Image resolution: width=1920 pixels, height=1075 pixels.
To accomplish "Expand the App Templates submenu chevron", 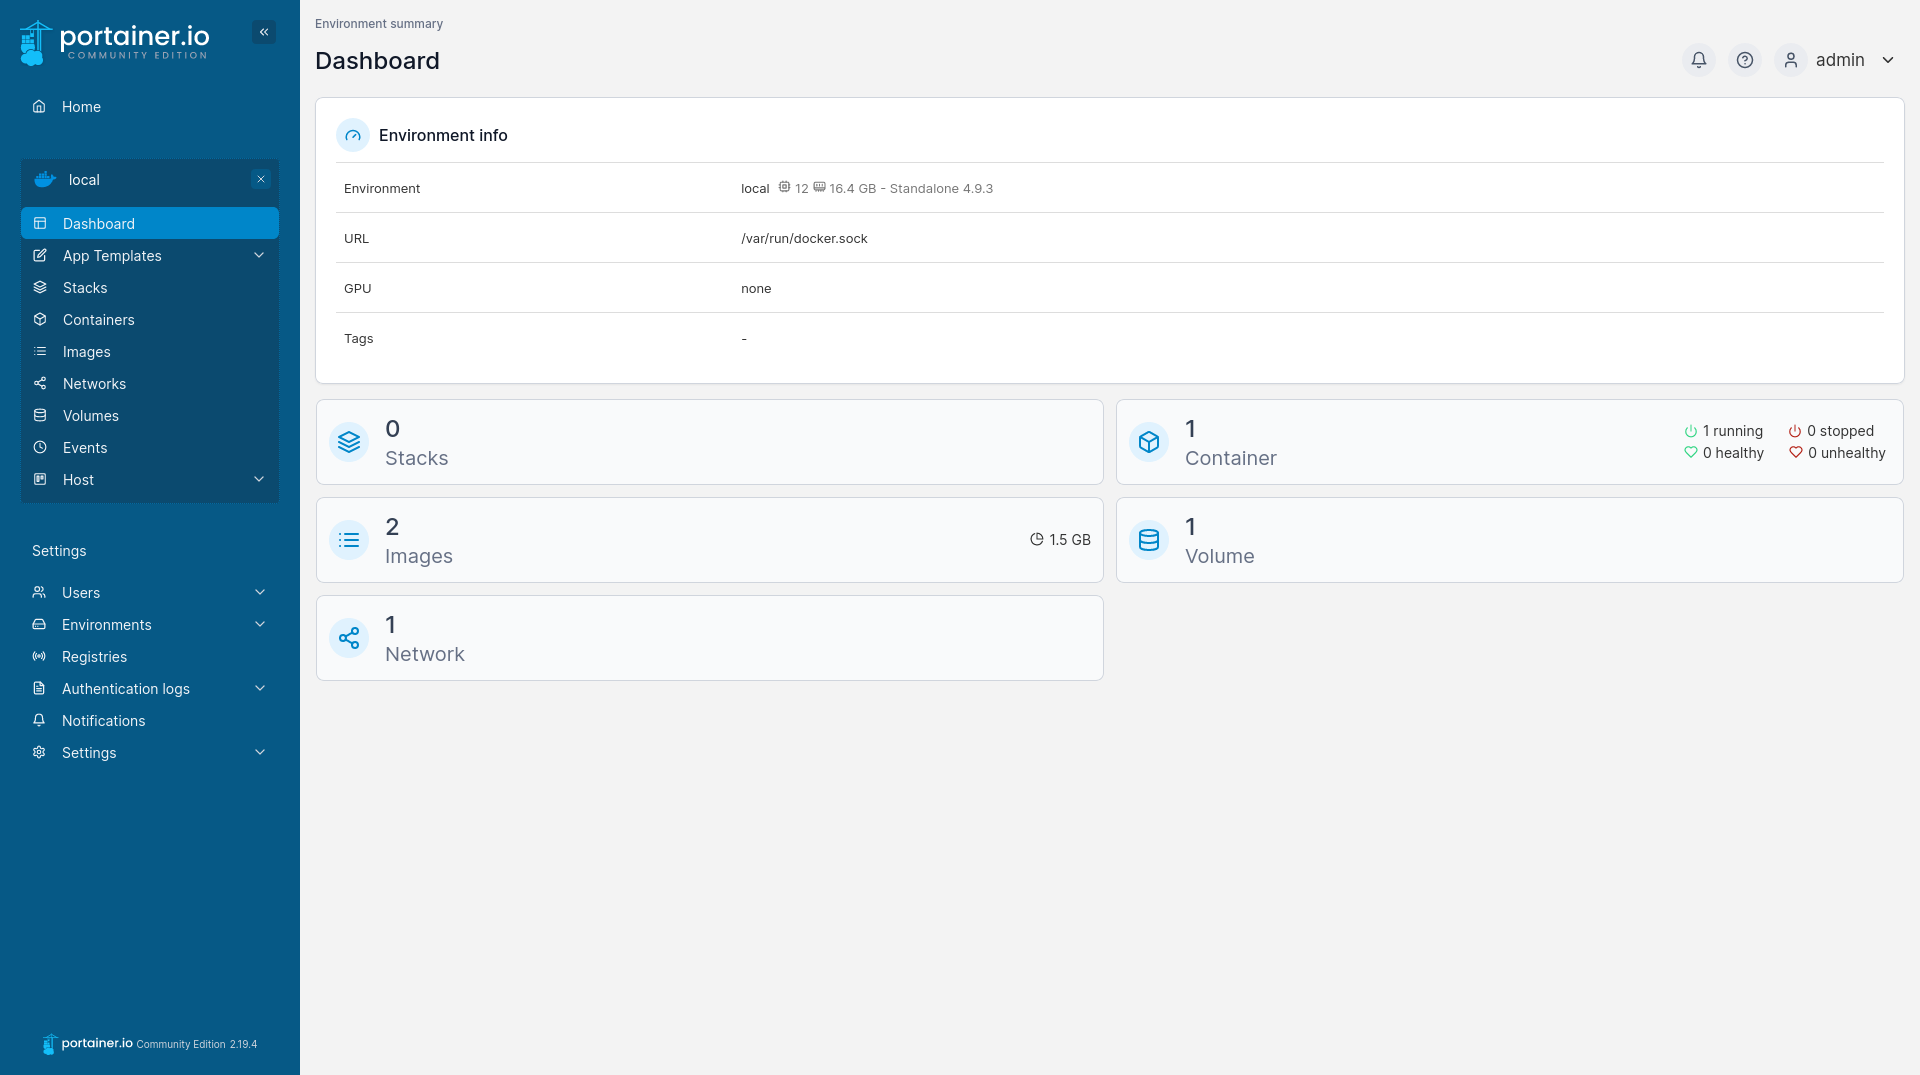I will (259, 256).
